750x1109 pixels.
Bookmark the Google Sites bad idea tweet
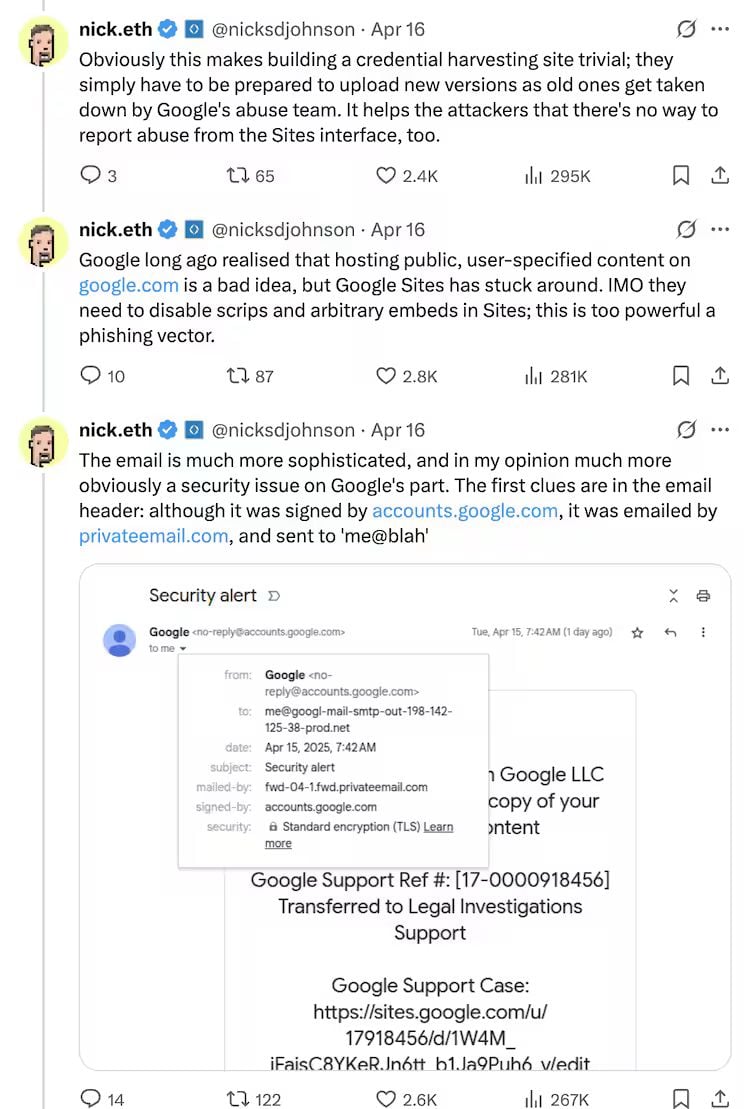tap(681, 376)
